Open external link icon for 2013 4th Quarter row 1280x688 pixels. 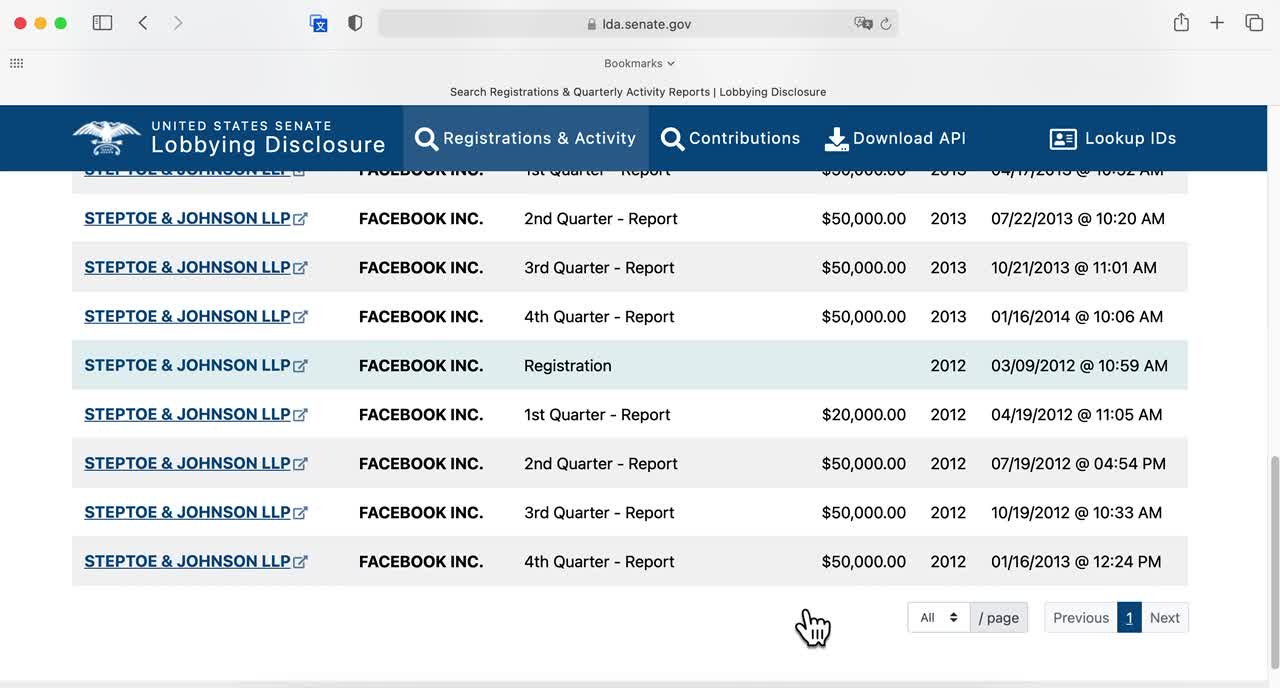pos(301,317)
